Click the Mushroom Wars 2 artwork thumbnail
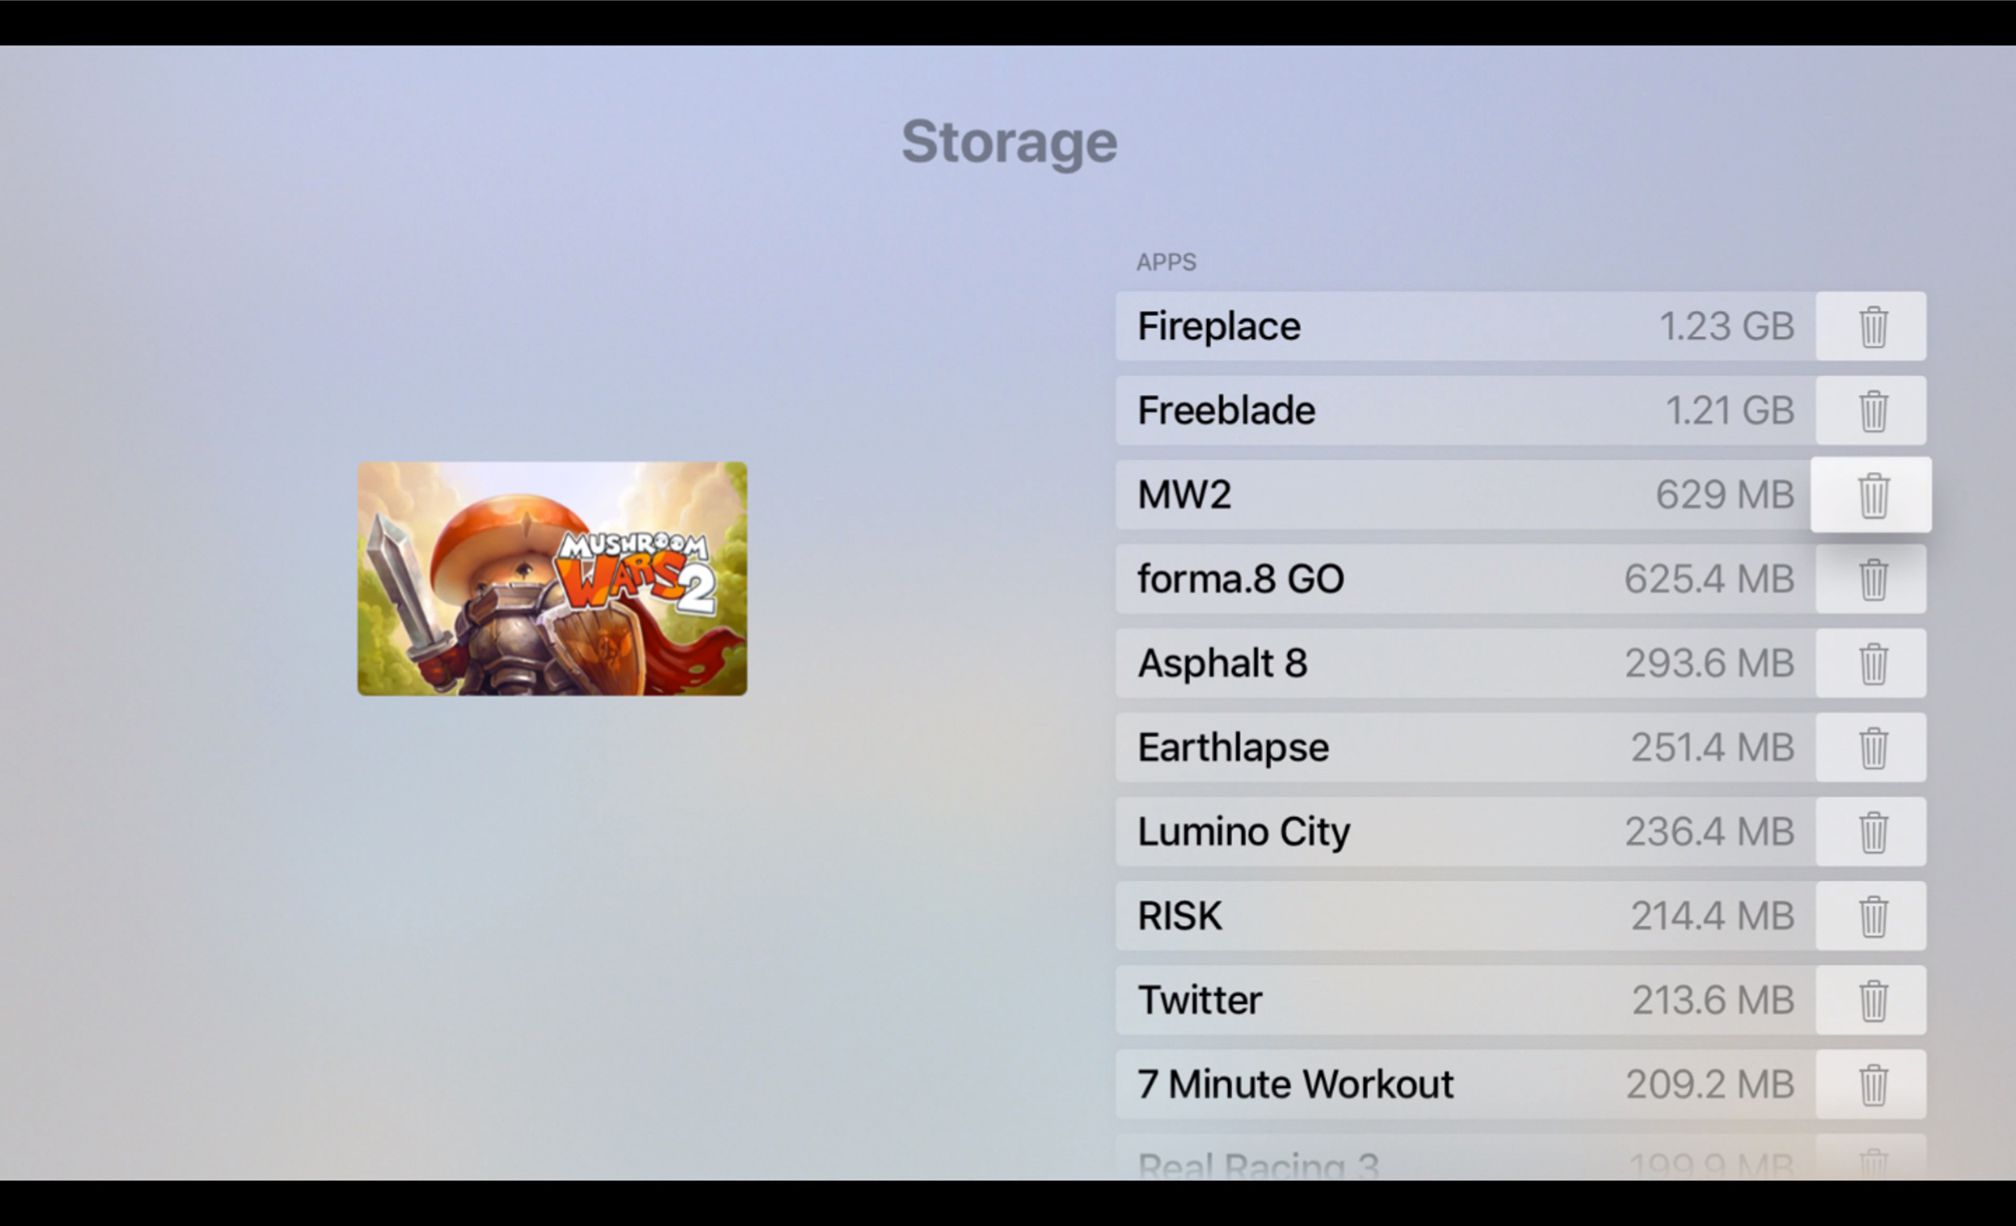Viewport: 2016px width, 1226px height. tap(552, 579)
